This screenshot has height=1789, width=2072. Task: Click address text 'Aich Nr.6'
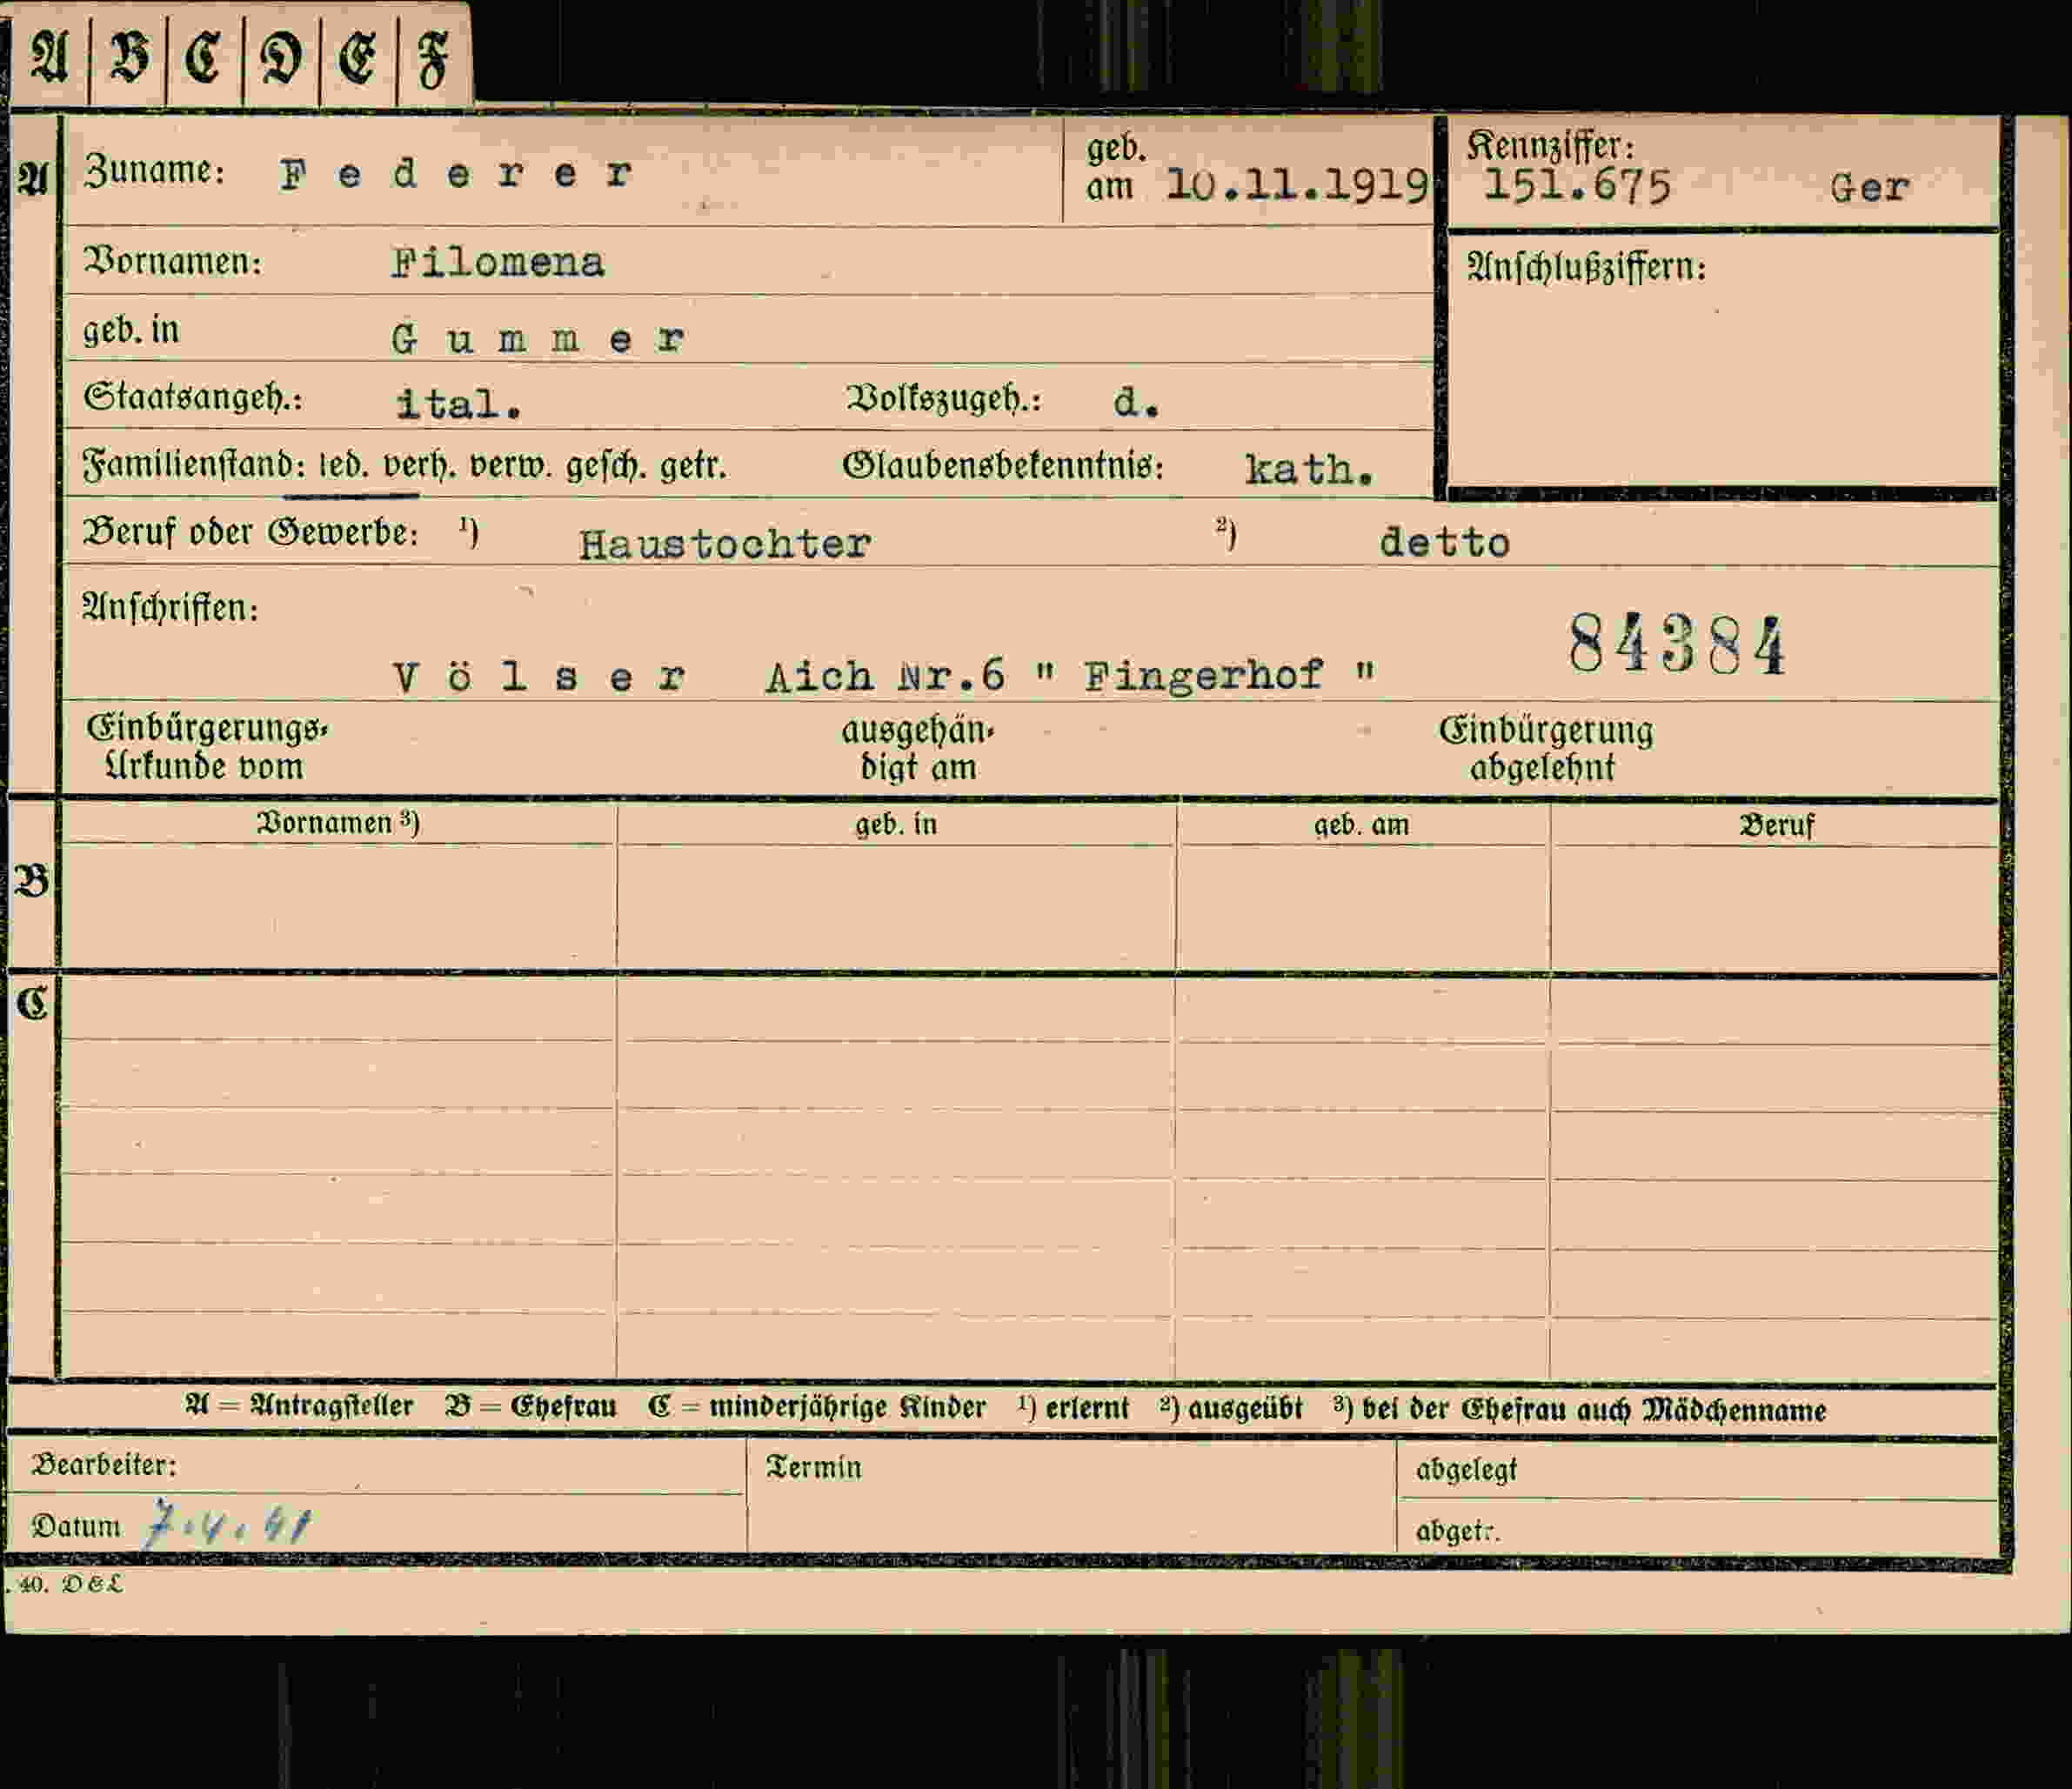pos(885,677)
